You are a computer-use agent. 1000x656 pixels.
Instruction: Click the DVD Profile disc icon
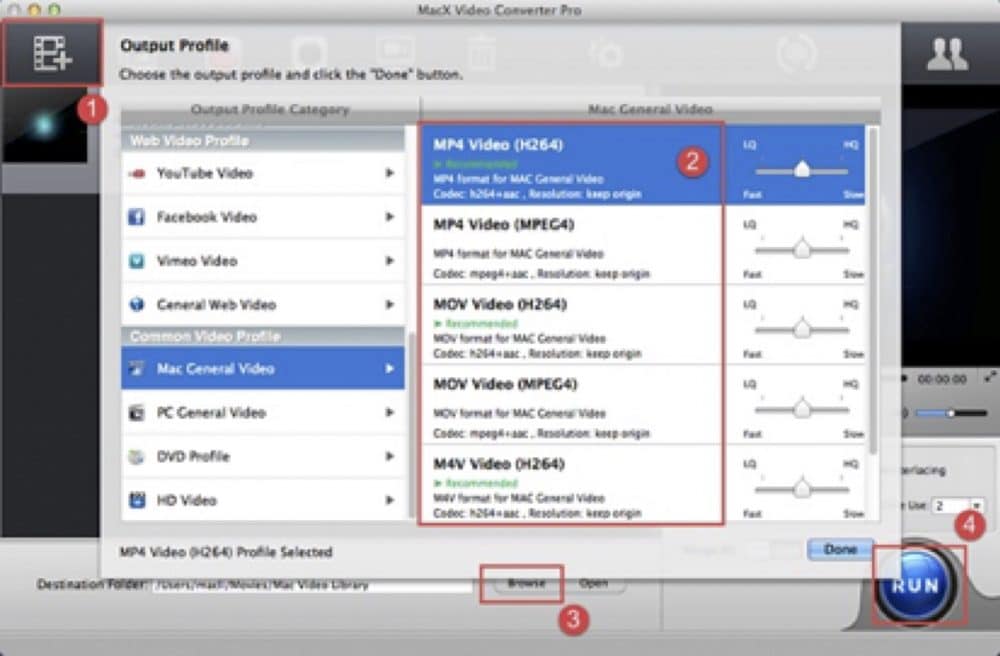pyautogui.click(x=136, y=456)
